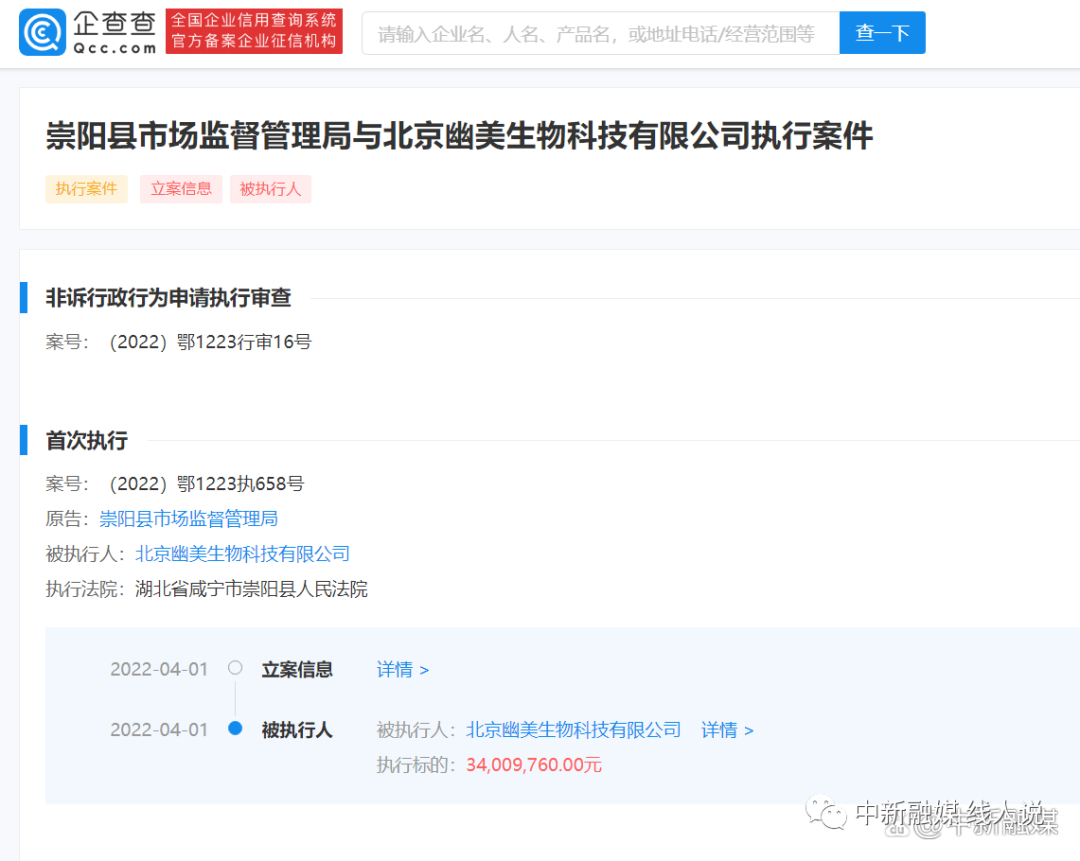Screen dimensions: 1080x861
Task: Click the 非诉行政行为申请执行审查 section header
Action: point(166,297)
